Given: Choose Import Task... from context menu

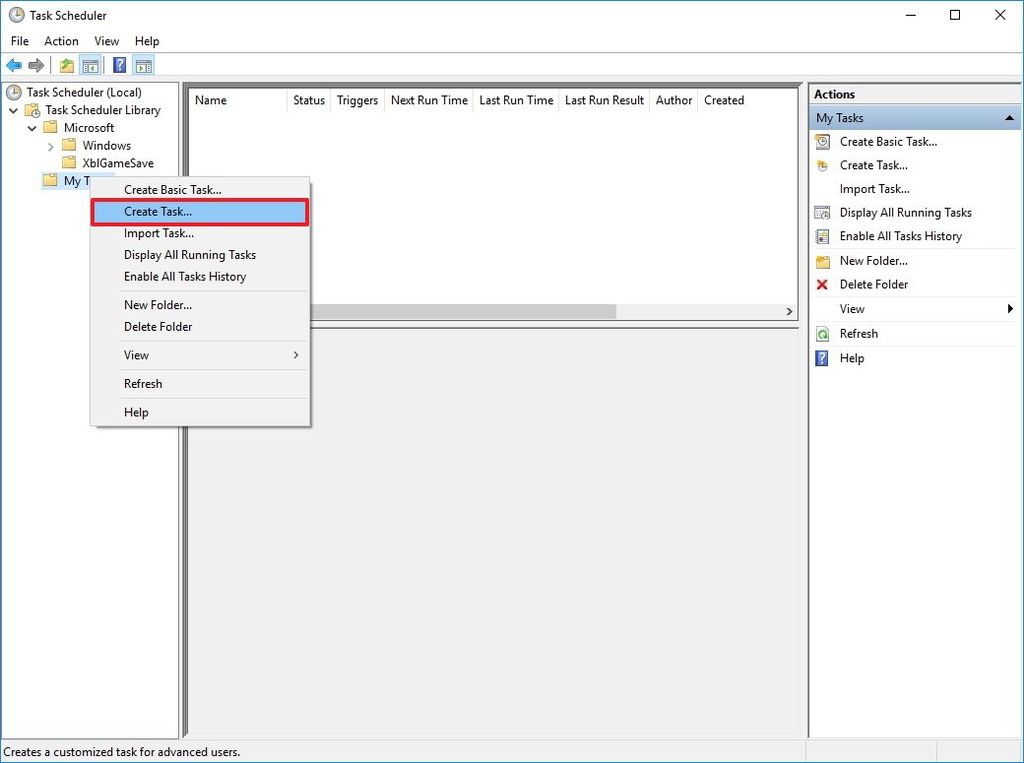Looking at the screenshot, I should pyautogui.click(x=199, y=233).
